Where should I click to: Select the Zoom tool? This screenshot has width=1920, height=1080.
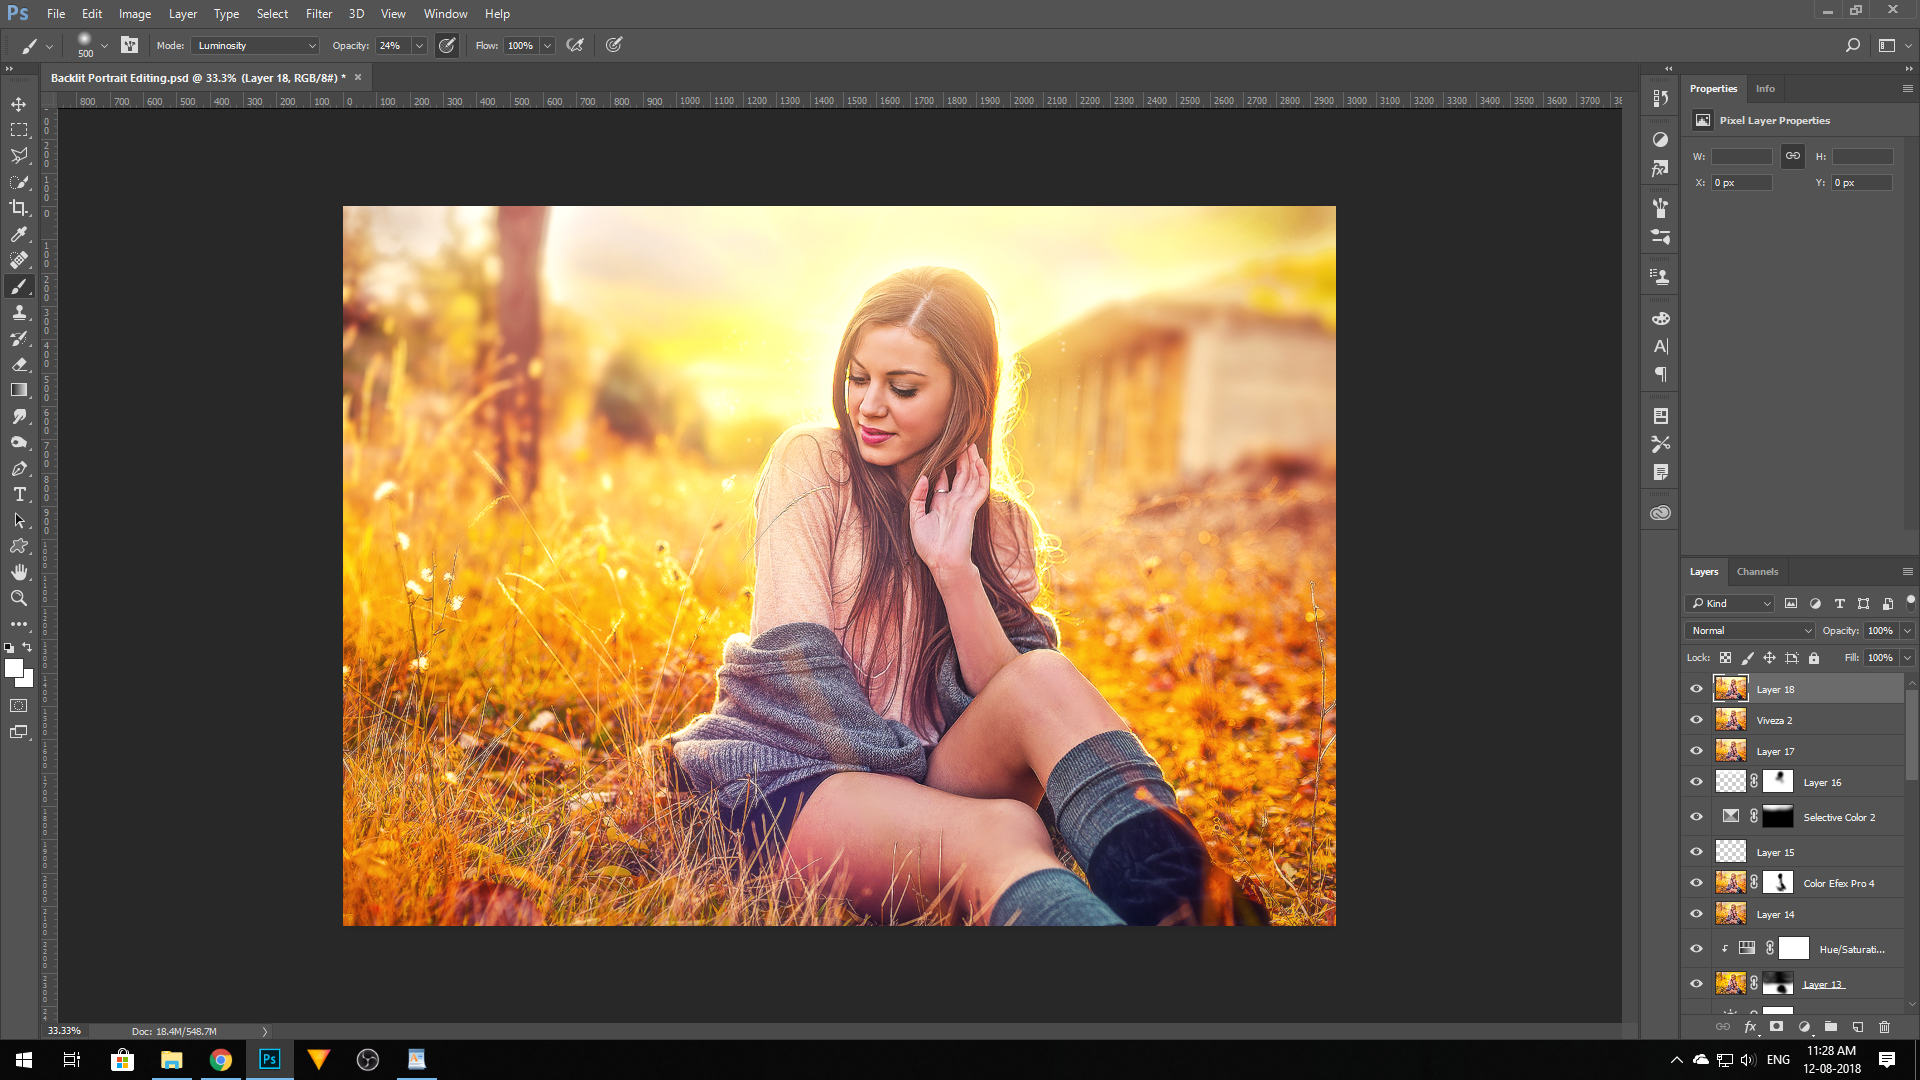click(x=19, y=598)
